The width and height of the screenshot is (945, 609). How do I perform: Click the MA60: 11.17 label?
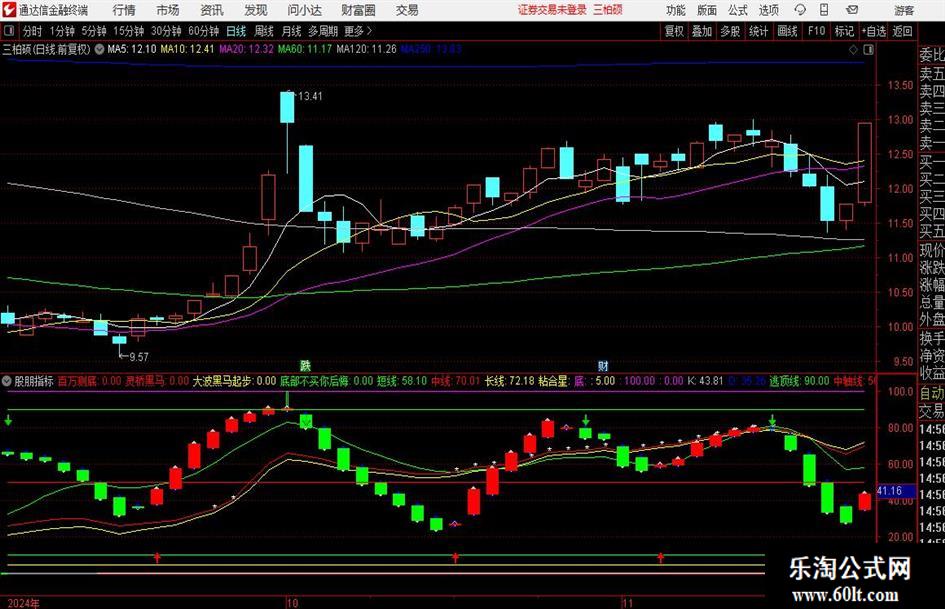tap(305, 49)
